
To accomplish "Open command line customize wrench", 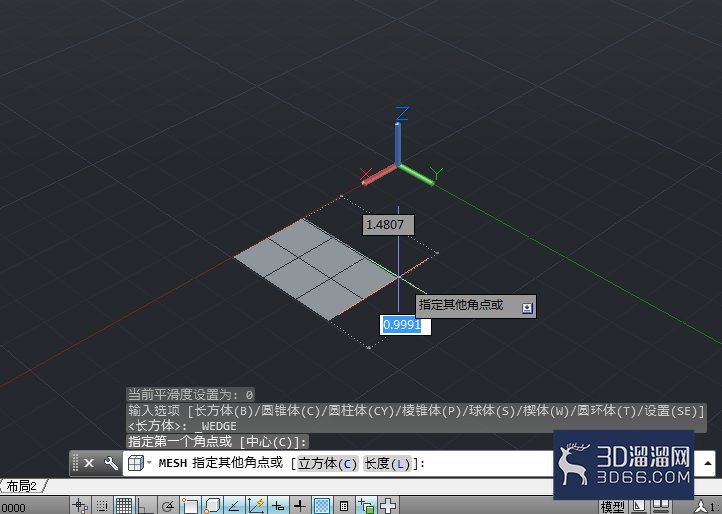I will pyautogui.click(x=111, y=463).
